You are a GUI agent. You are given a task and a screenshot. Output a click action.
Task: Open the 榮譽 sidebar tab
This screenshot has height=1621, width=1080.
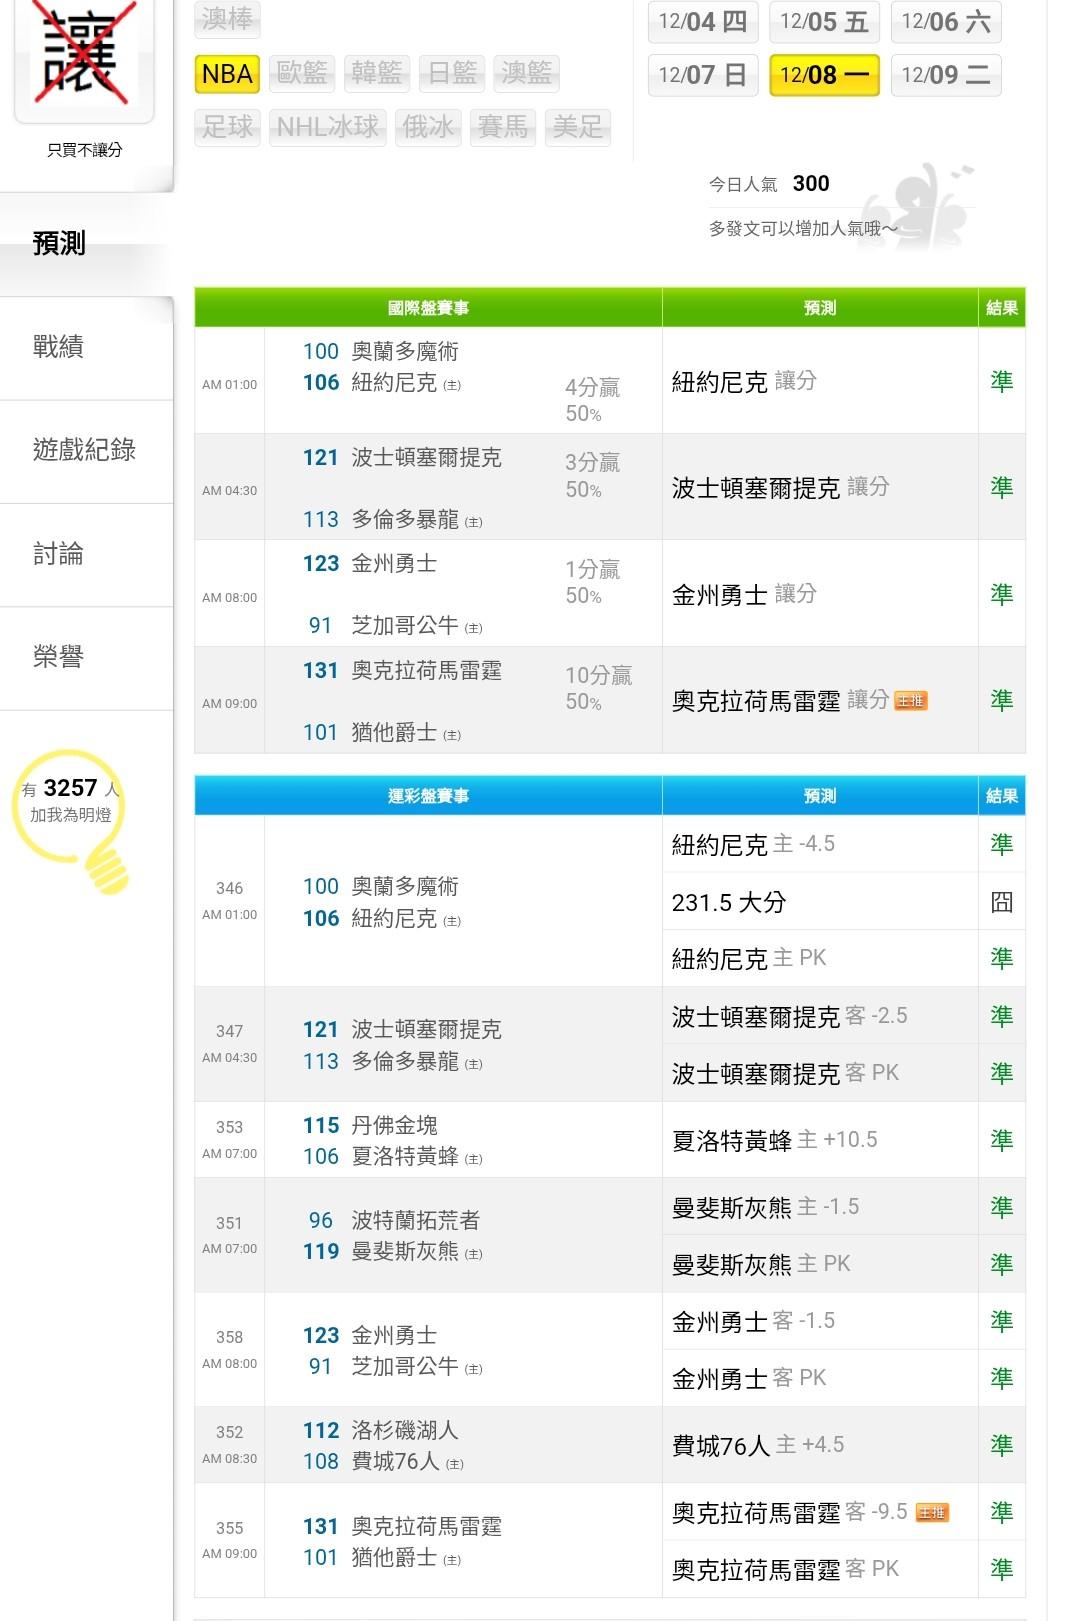[59, 657]
